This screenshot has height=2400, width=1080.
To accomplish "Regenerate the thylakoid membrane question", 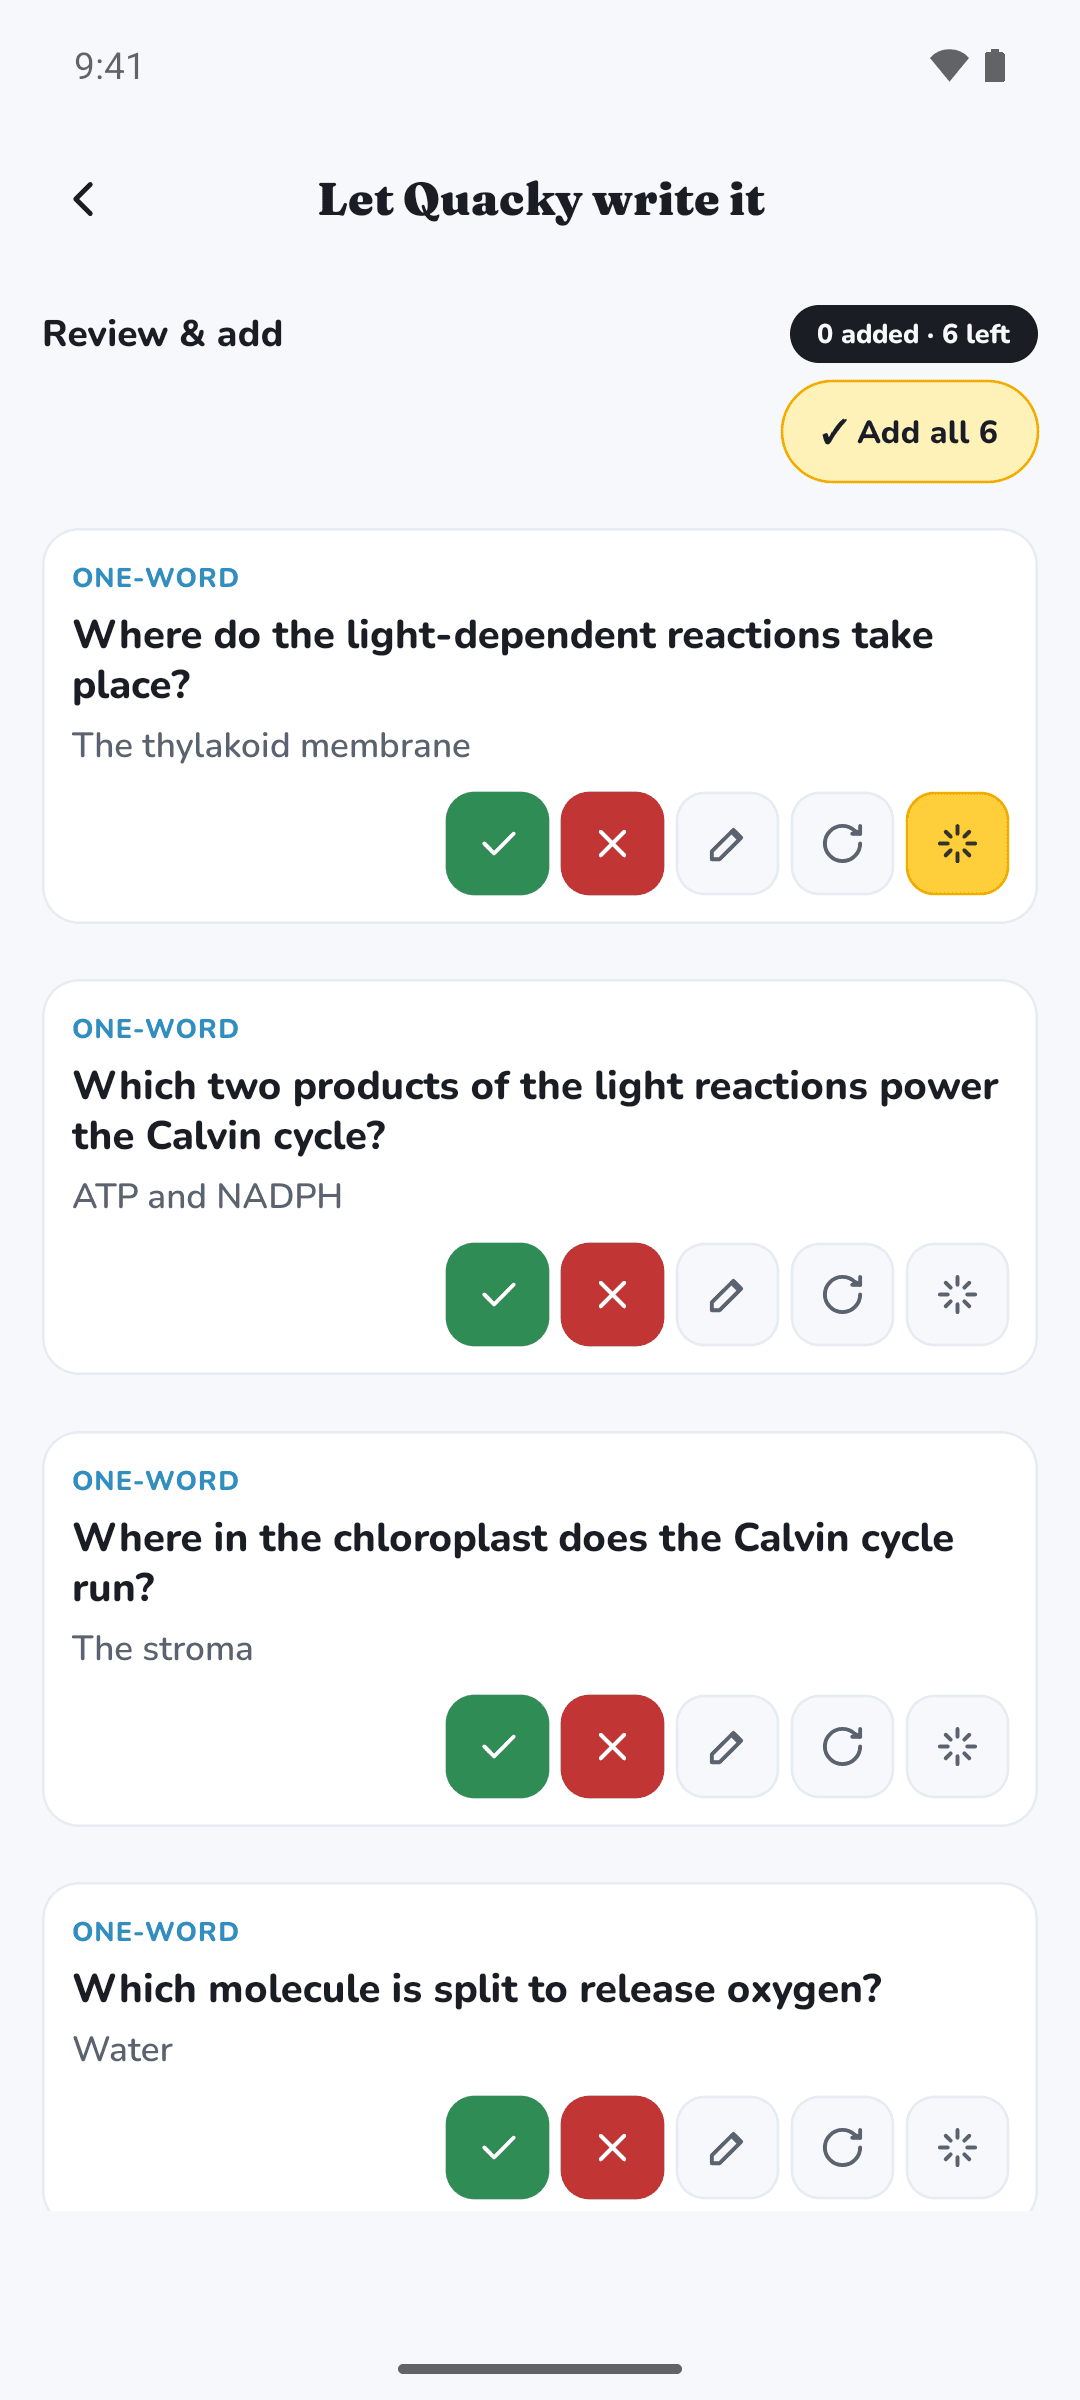I will 843,844.
